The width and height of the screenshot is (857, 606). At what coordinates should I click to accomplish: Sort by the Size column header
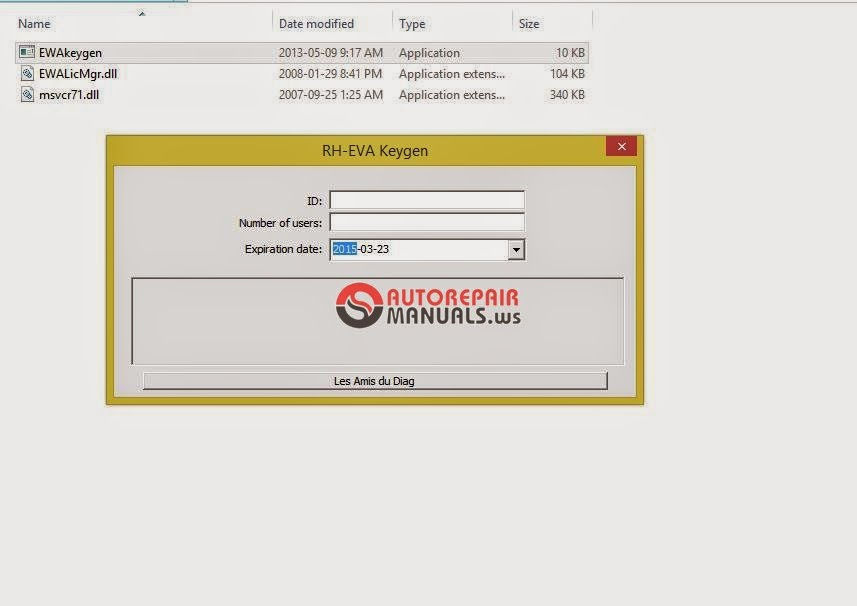click(529, 23)
